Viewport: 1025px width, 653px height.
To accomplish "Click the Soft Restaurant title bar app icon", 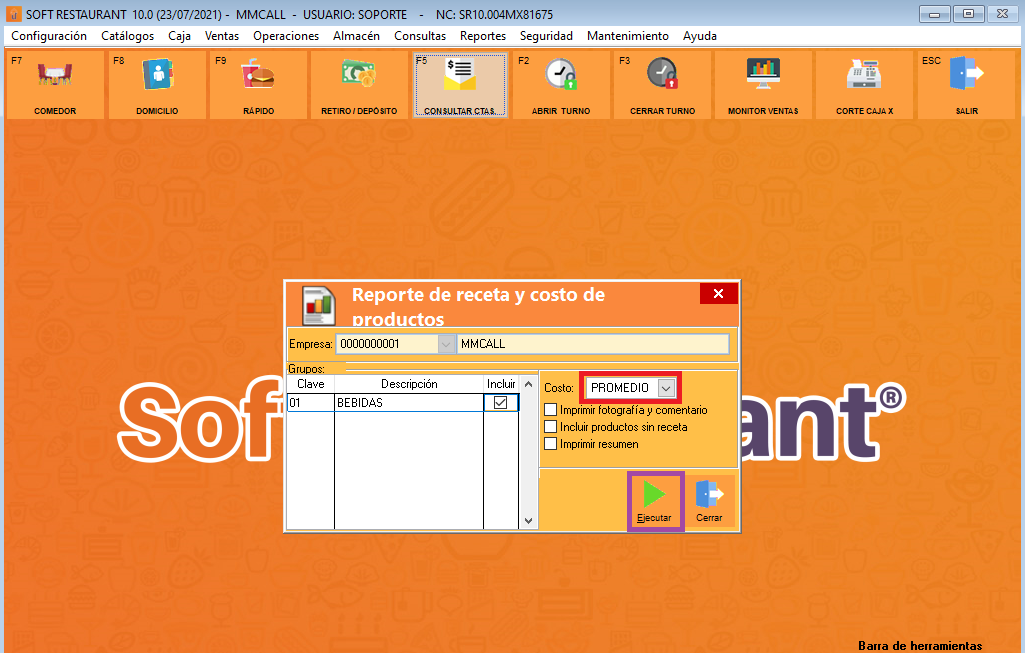I will pyautogui.click(x=14, y=14).
